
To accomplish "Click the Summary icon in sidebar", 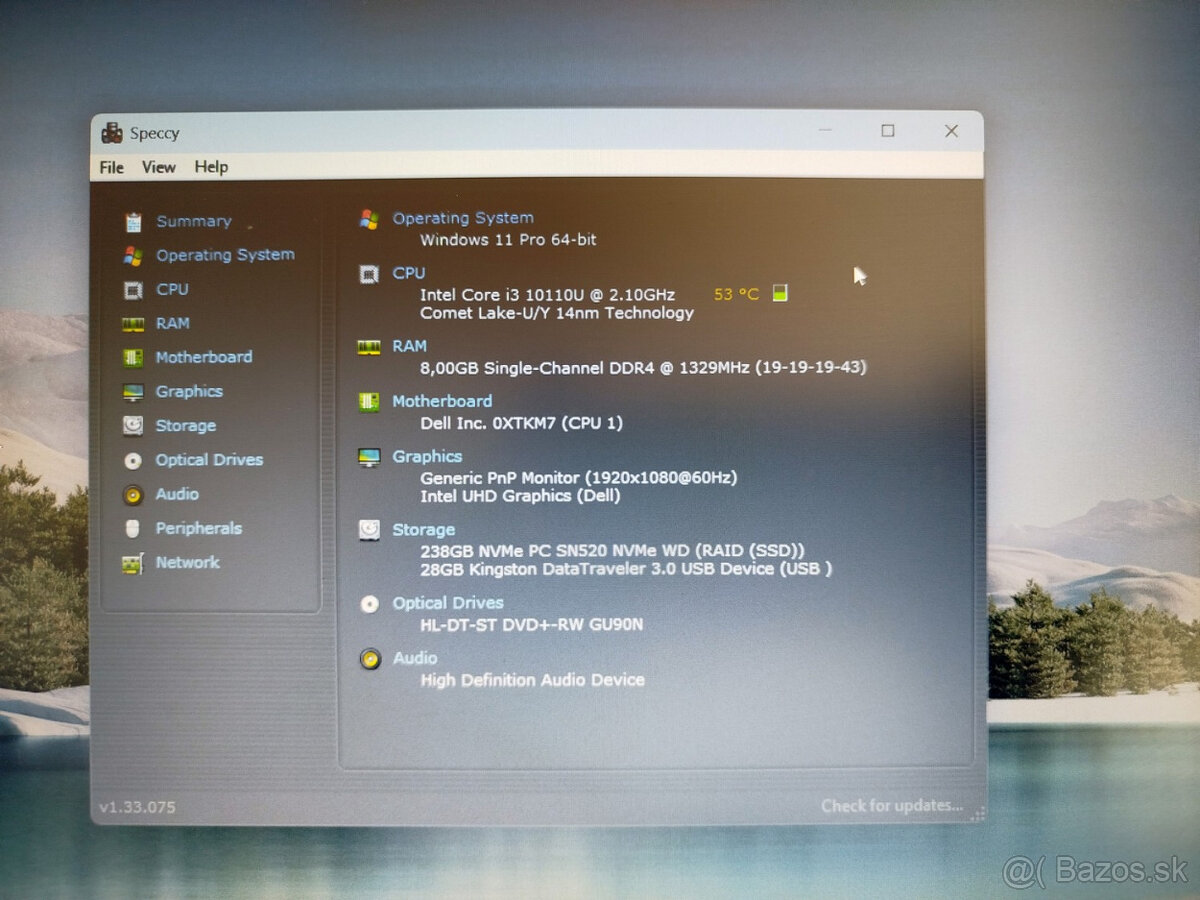I will click(133, 222).
